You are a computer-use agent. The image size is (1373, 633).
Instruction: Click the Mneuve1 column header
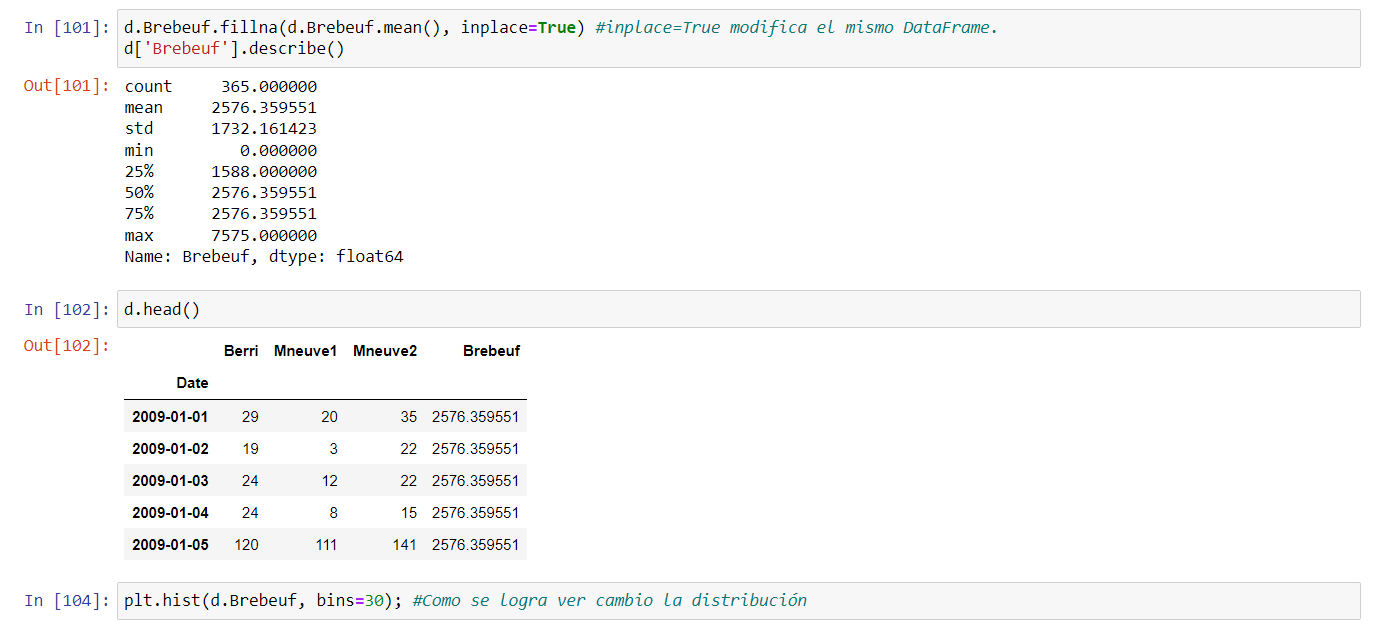click(305, 351)
